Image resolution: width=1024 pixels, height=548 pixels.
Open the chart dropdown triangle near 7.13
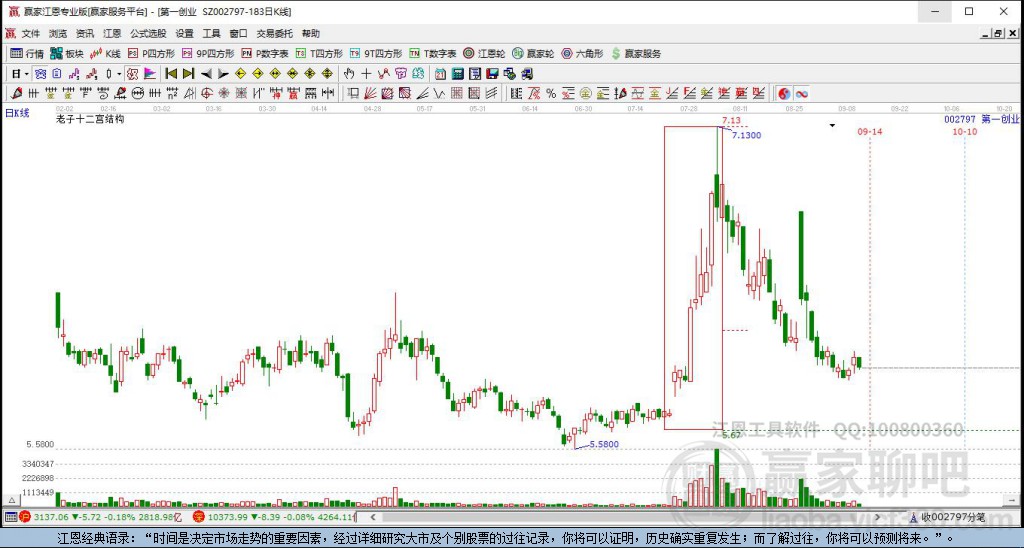point(832,125)
